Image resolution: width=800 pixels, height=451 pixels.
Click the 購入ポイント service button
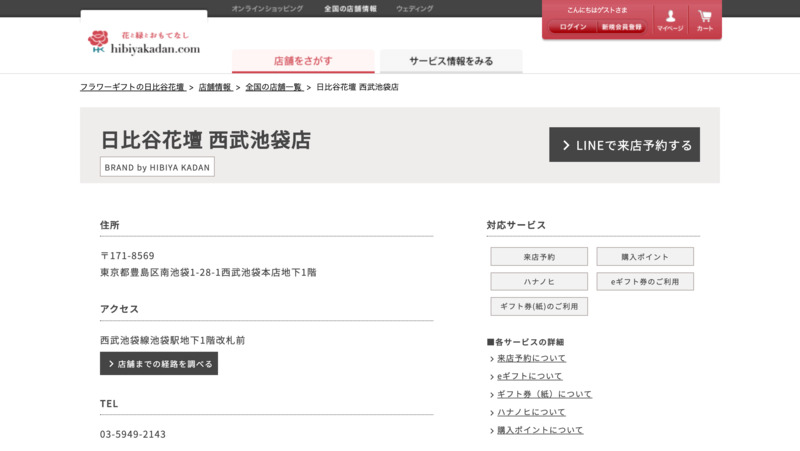(x=645, y=257)
